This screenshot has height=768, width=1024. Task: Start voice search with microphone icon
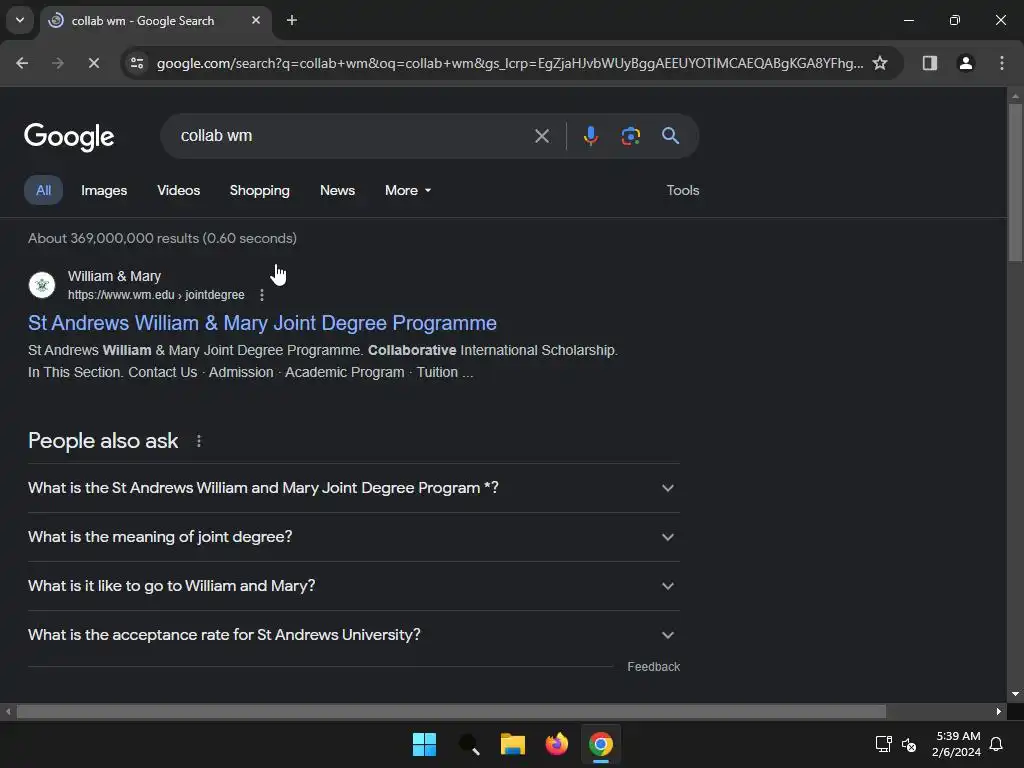point(590,136)
